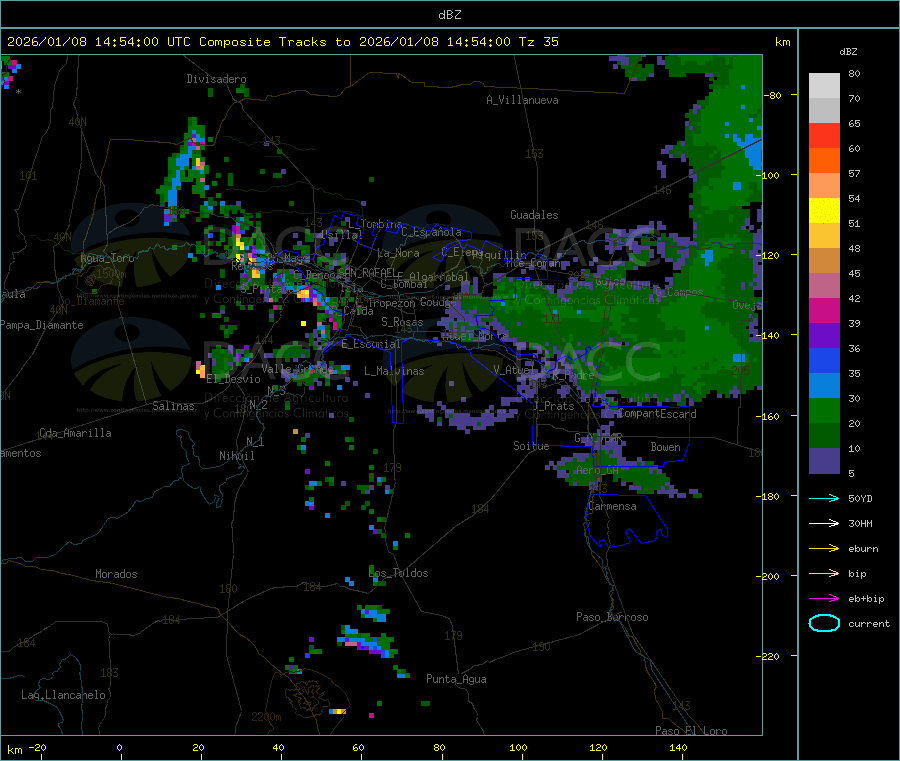The width and height of the screenshot is (900, 761).
Task: Click the 'Cda_Amarilla' map label
Action: pyautogui.click(x=75, y=433)
